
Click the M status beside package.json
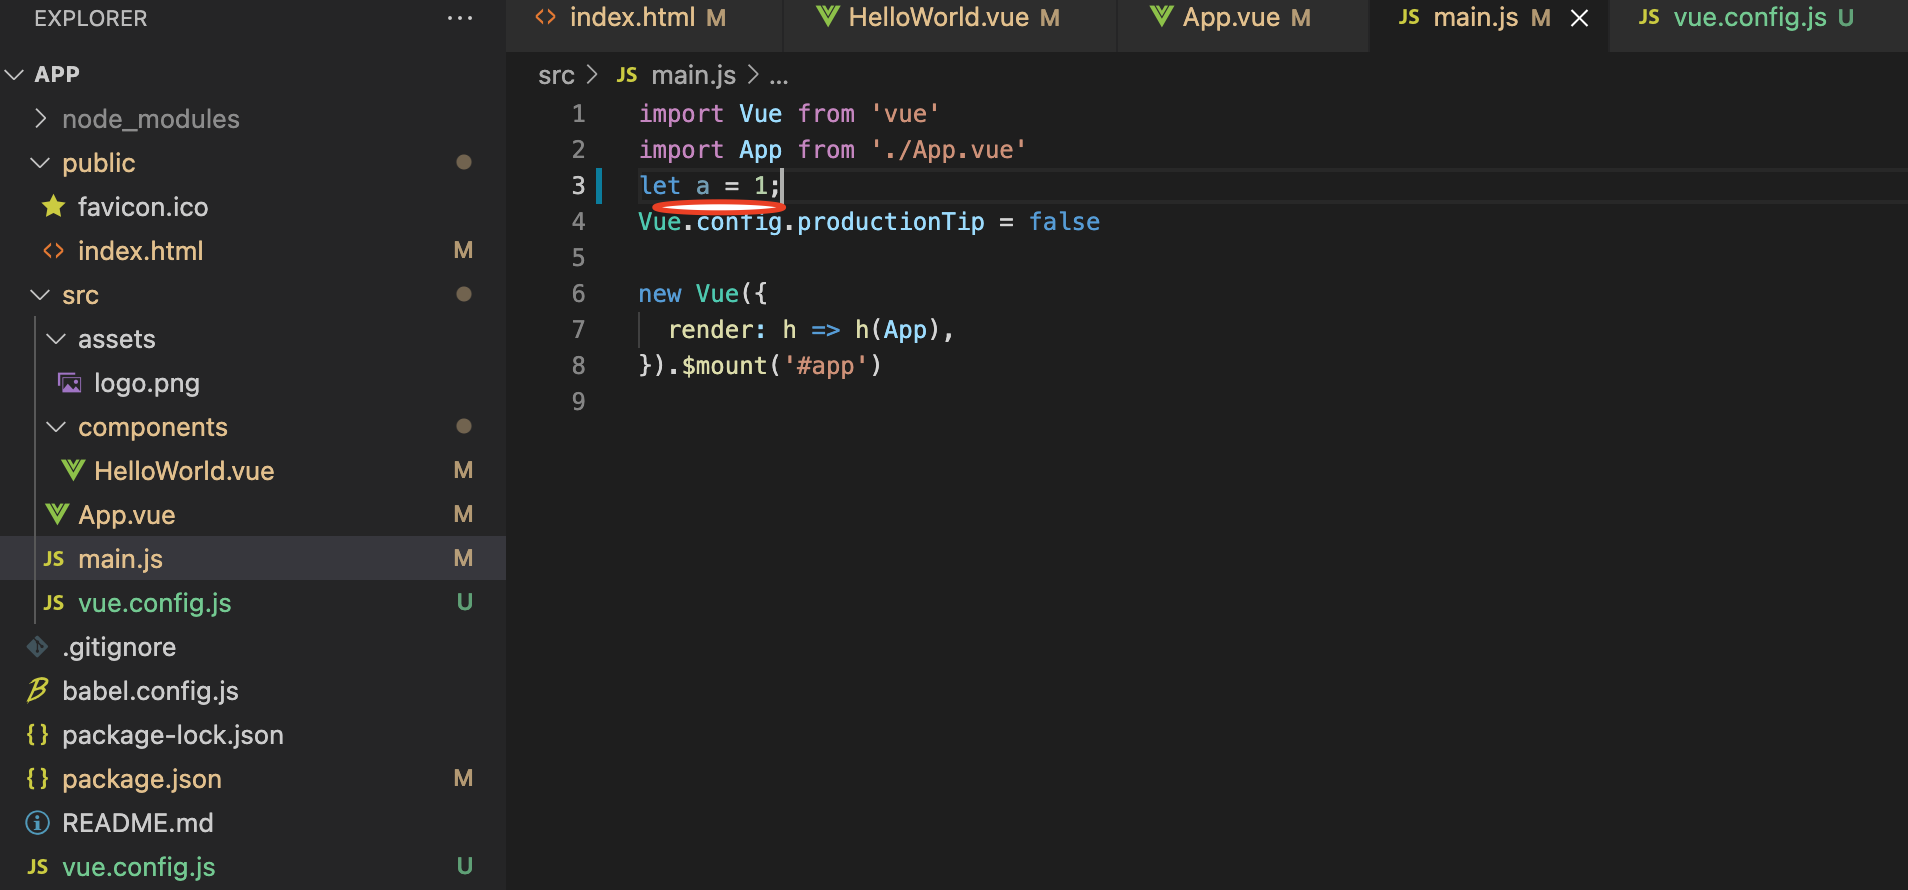click(x=463, y=778)
